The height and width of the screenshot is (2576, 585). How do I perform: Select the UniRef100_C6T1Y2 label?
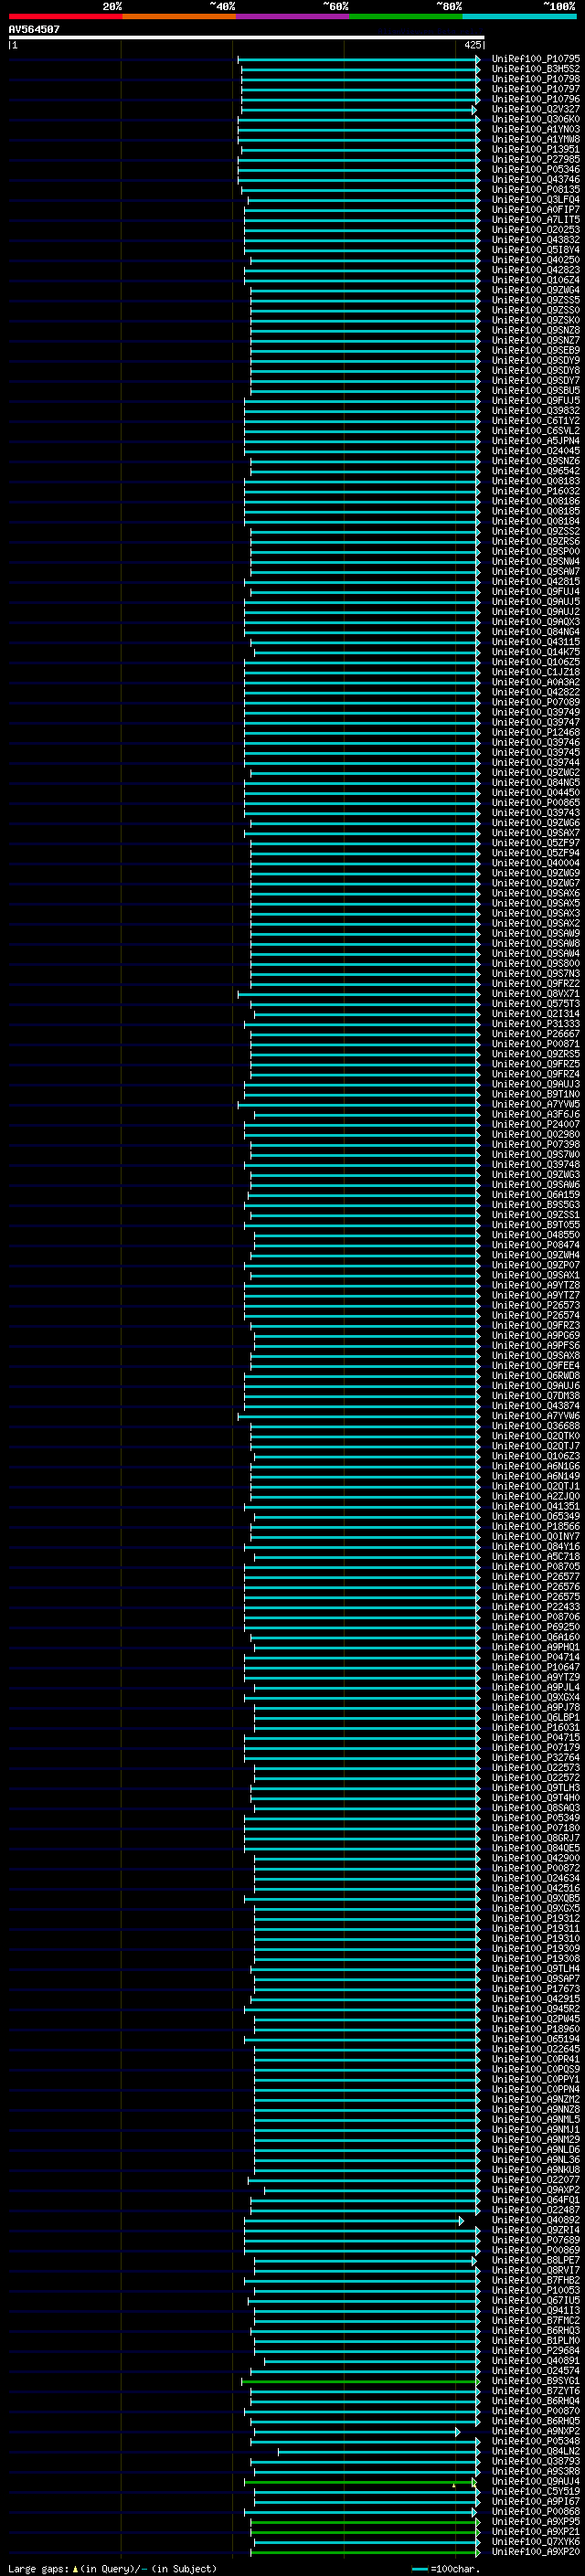pyautogui.click(x=535, y=421)
